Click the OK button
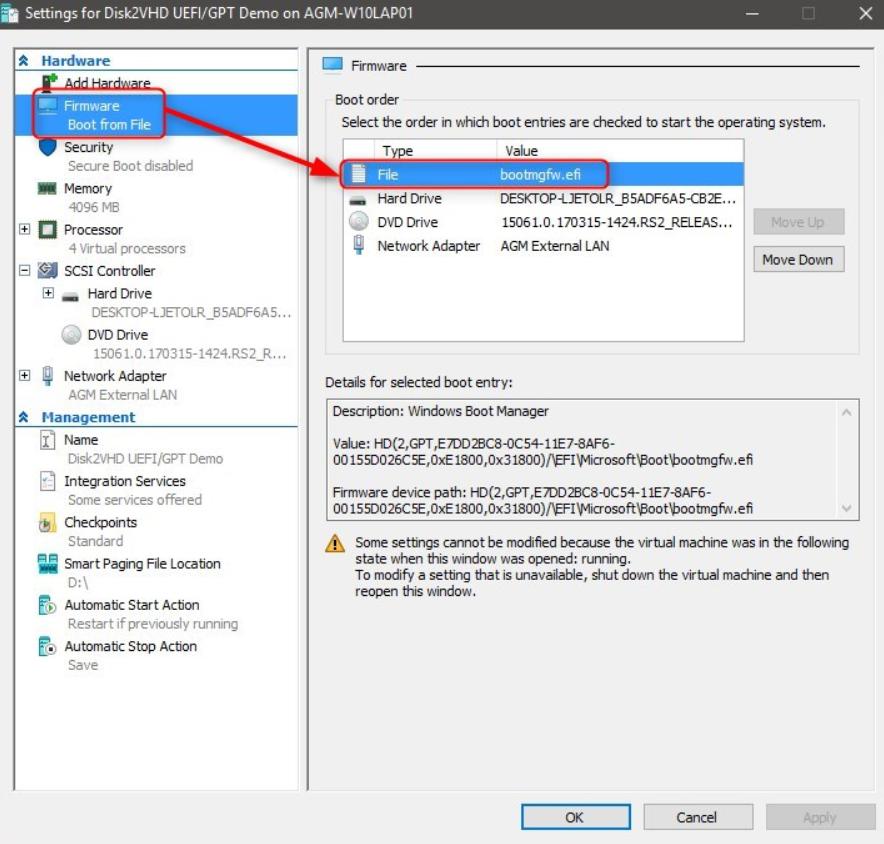 pyautogui.click(x=575, y=817)
